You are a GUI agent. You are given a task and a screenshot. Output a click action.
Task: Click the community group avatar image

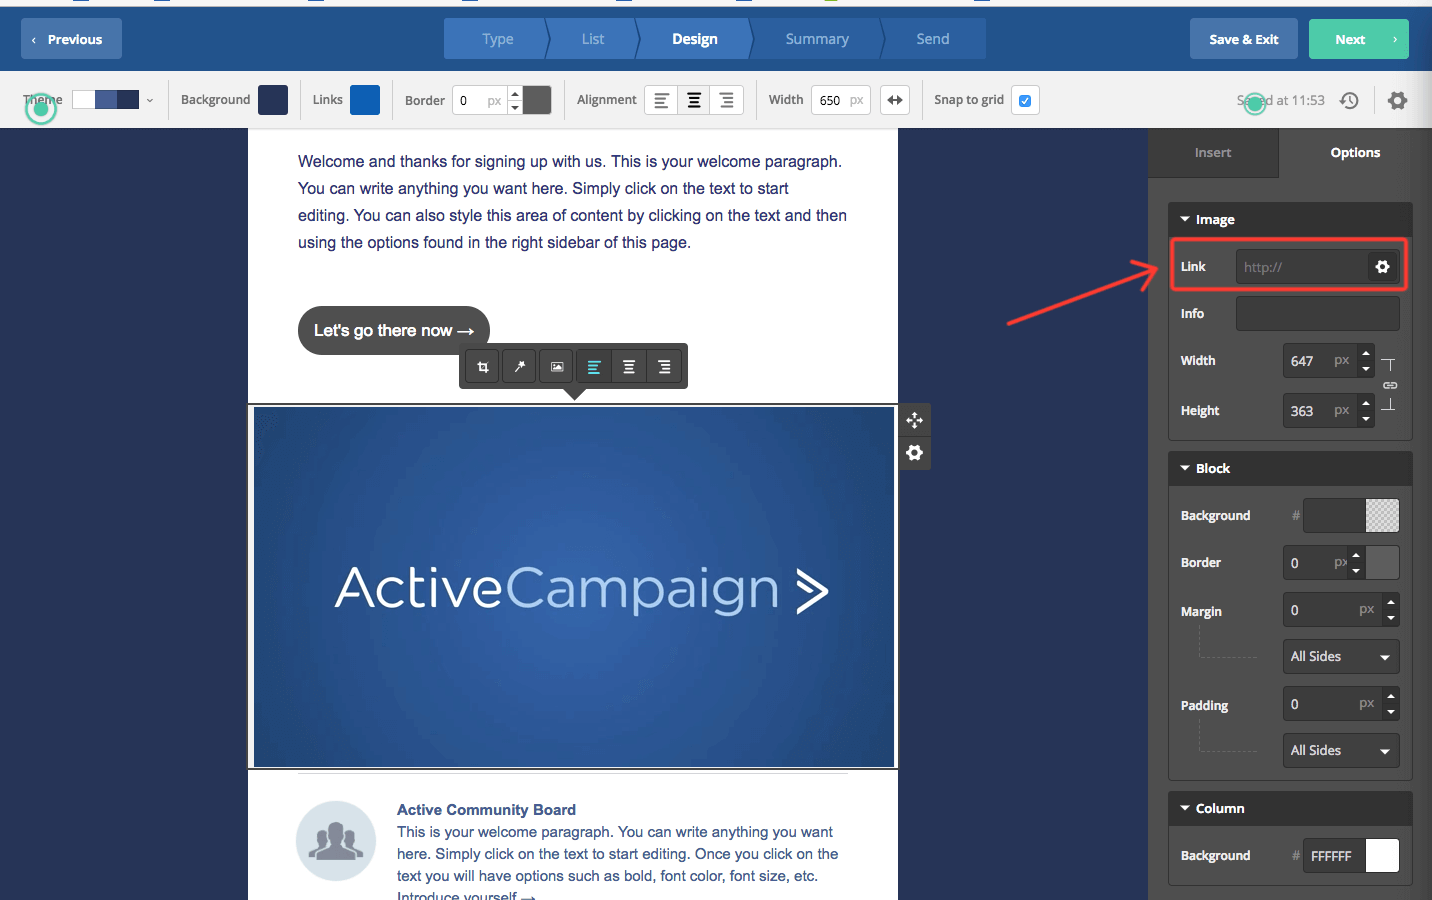(336, 841)
